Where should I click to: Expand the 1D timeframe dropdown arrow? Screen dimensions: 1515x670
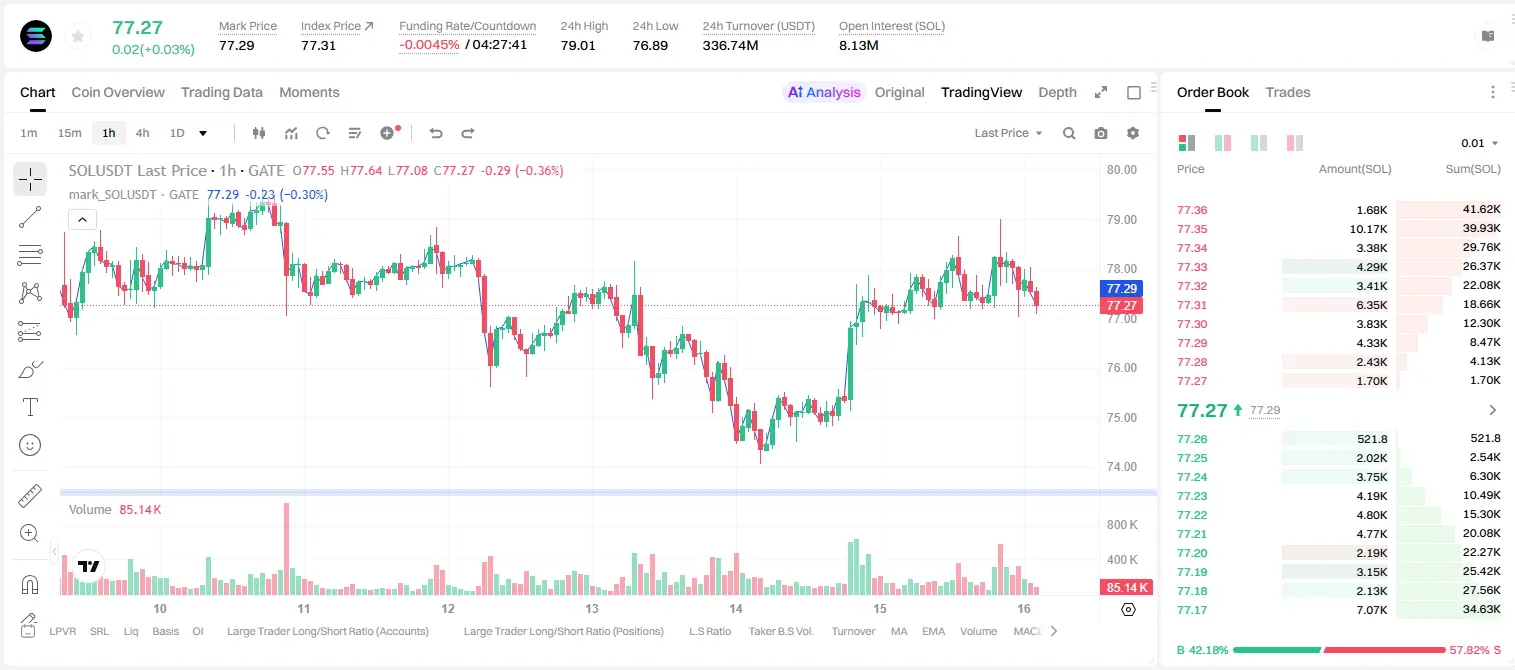pos(203,133)
